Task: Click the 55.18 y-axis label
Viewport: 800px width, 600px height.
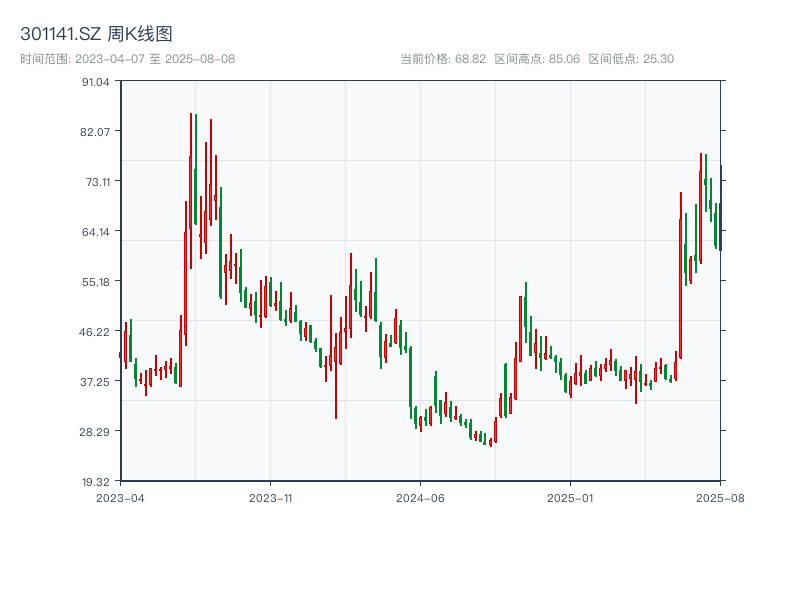Action: point(97,282)
